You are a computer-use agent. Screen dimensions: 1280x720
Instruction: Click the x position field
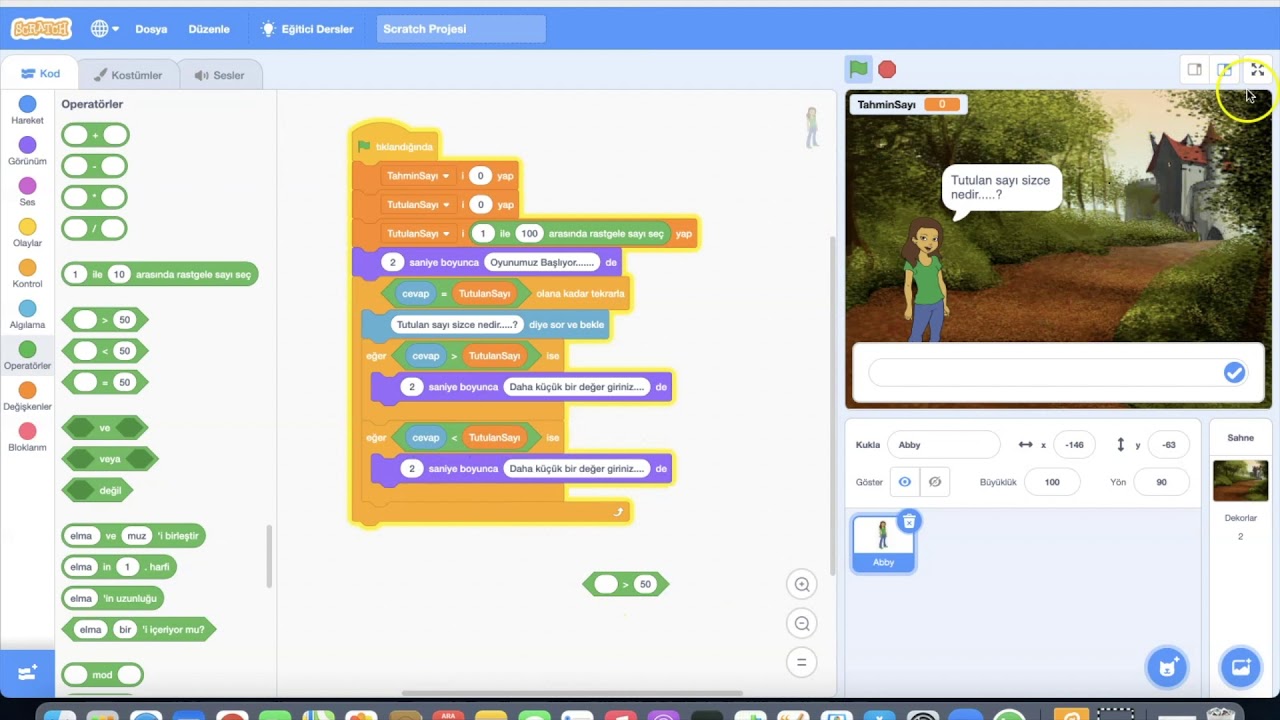[1074, 445]
